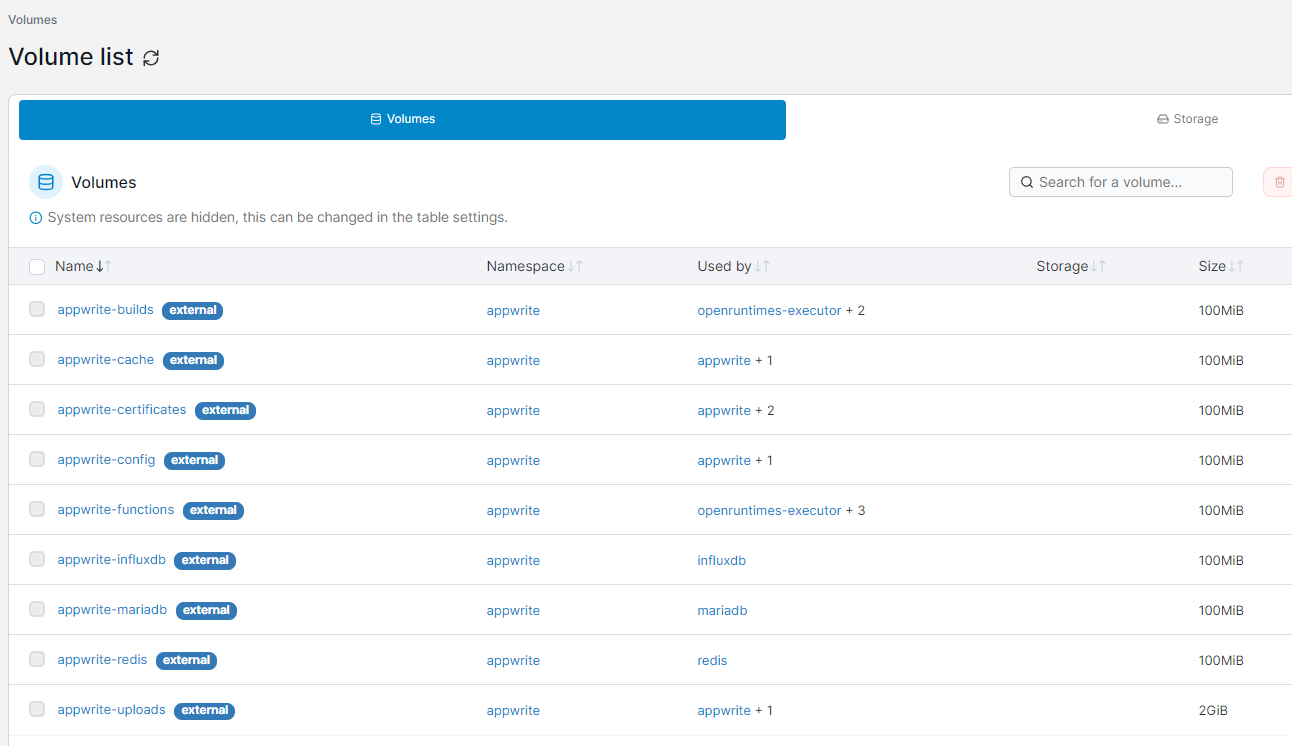
Task: Check the appwrite-influxdb row checkbox
Action: (x=37, y=559)
